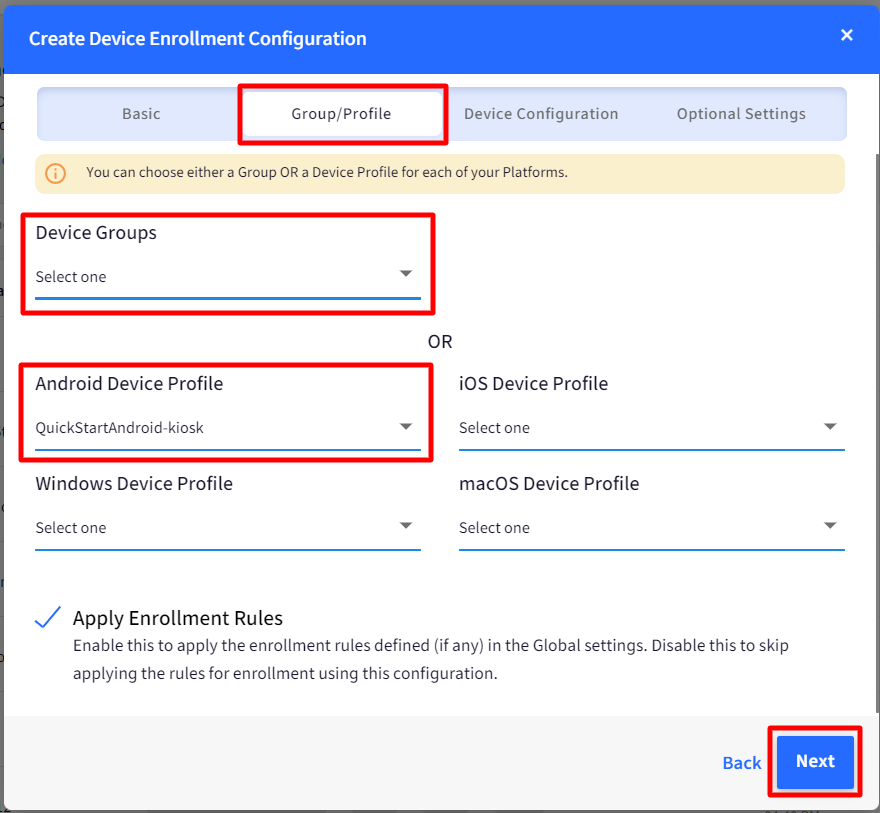The width and height of the screenshot is (880, 813).
Task: Click the dialog title text
Action: point(198,38)
